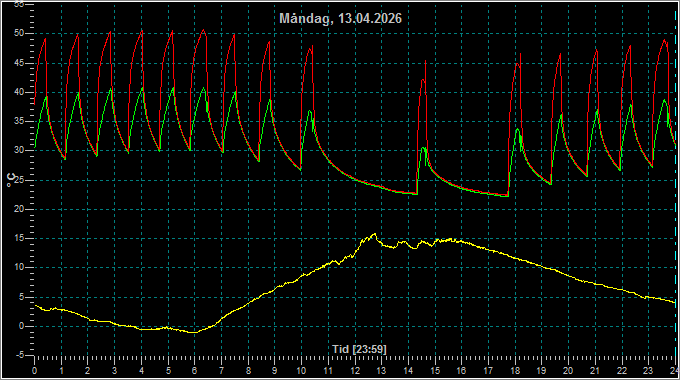
Task: Click the yellow curve minimum near hour 6
Action: [195, 332]
